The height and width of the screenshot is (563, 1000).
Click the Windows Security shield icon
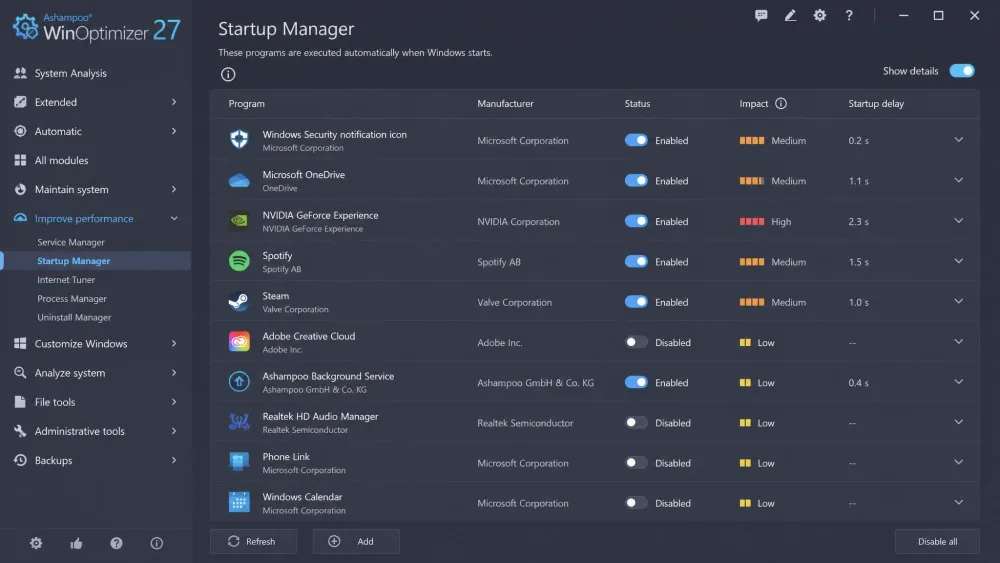click(239, 140)
